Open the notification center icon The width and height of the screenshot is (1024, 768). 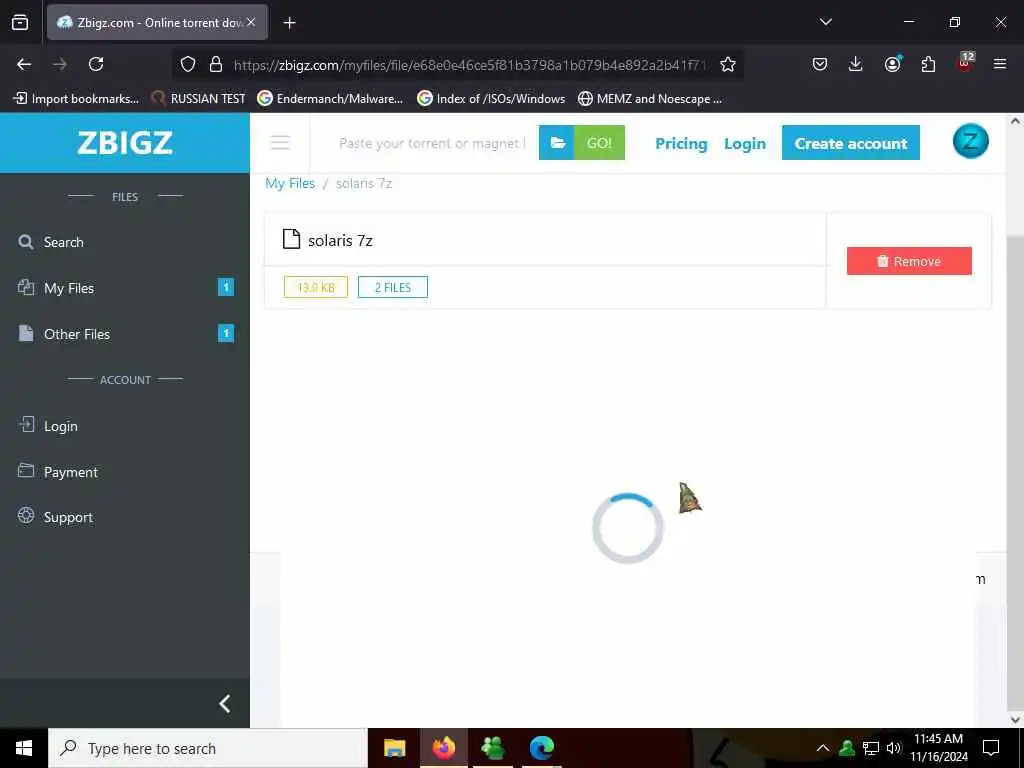(991, 748)
